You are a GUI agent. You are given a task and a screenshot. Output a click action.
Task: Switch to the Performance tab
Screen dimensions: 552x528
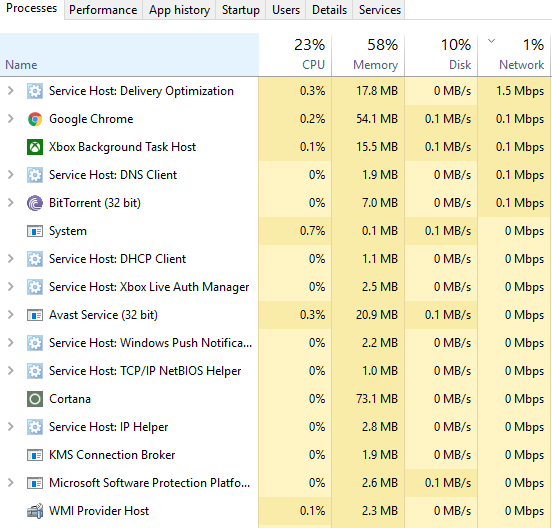(x=103, y=10)
